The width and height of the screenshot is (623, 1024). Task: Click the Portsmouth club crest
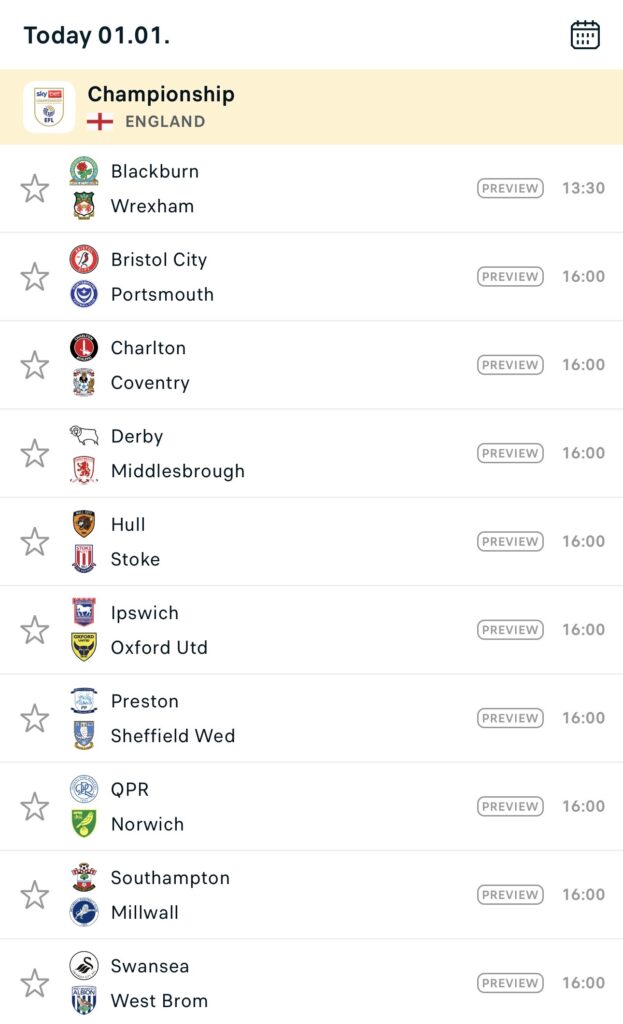point(84,294)
